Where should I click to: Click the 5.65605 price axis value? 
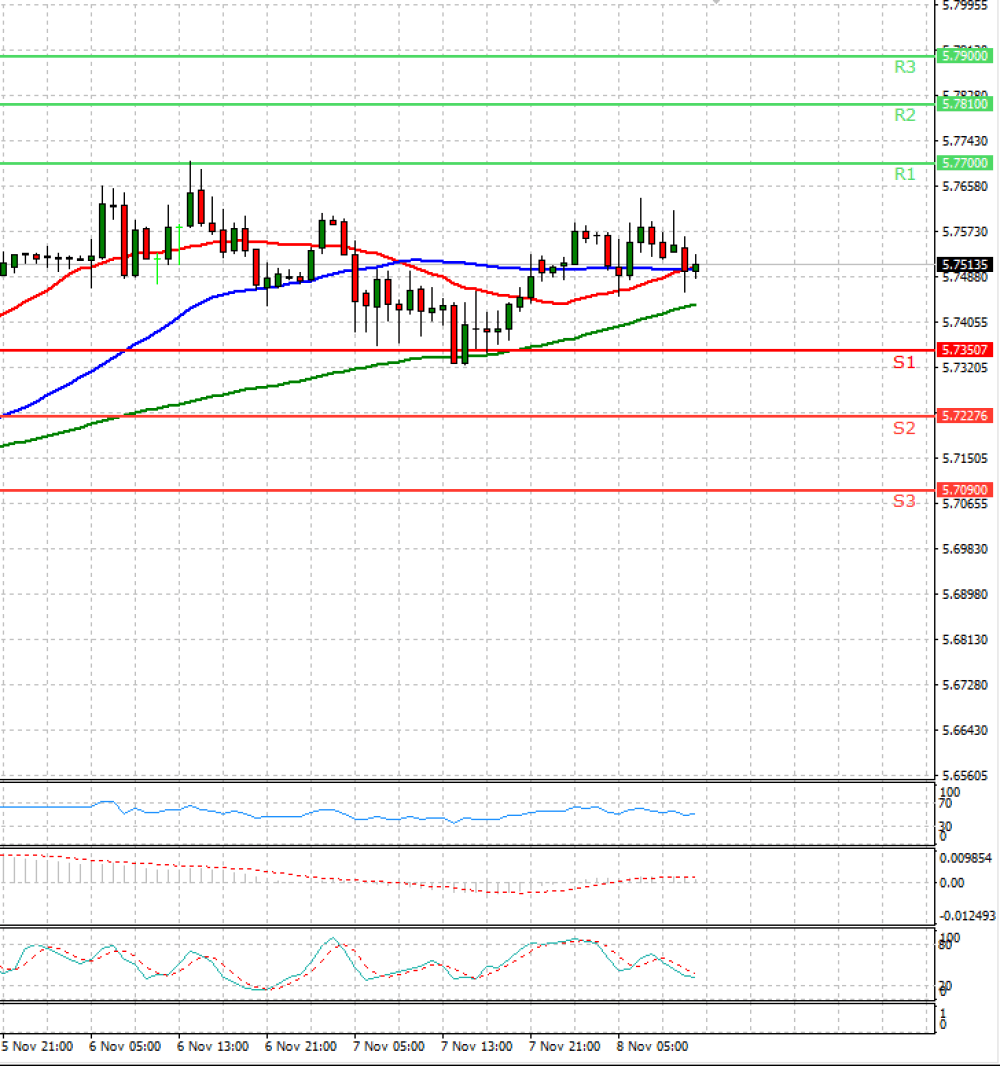(x=965, y=775)
